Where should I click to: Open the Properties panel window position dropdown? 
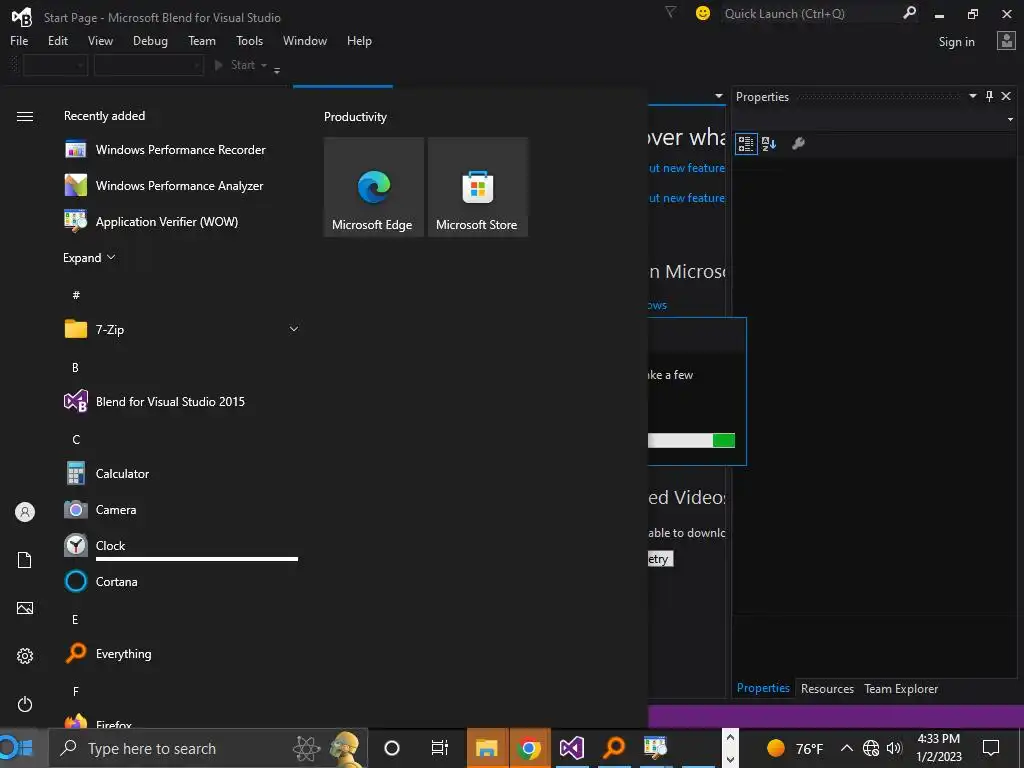[x=972, y=96]
